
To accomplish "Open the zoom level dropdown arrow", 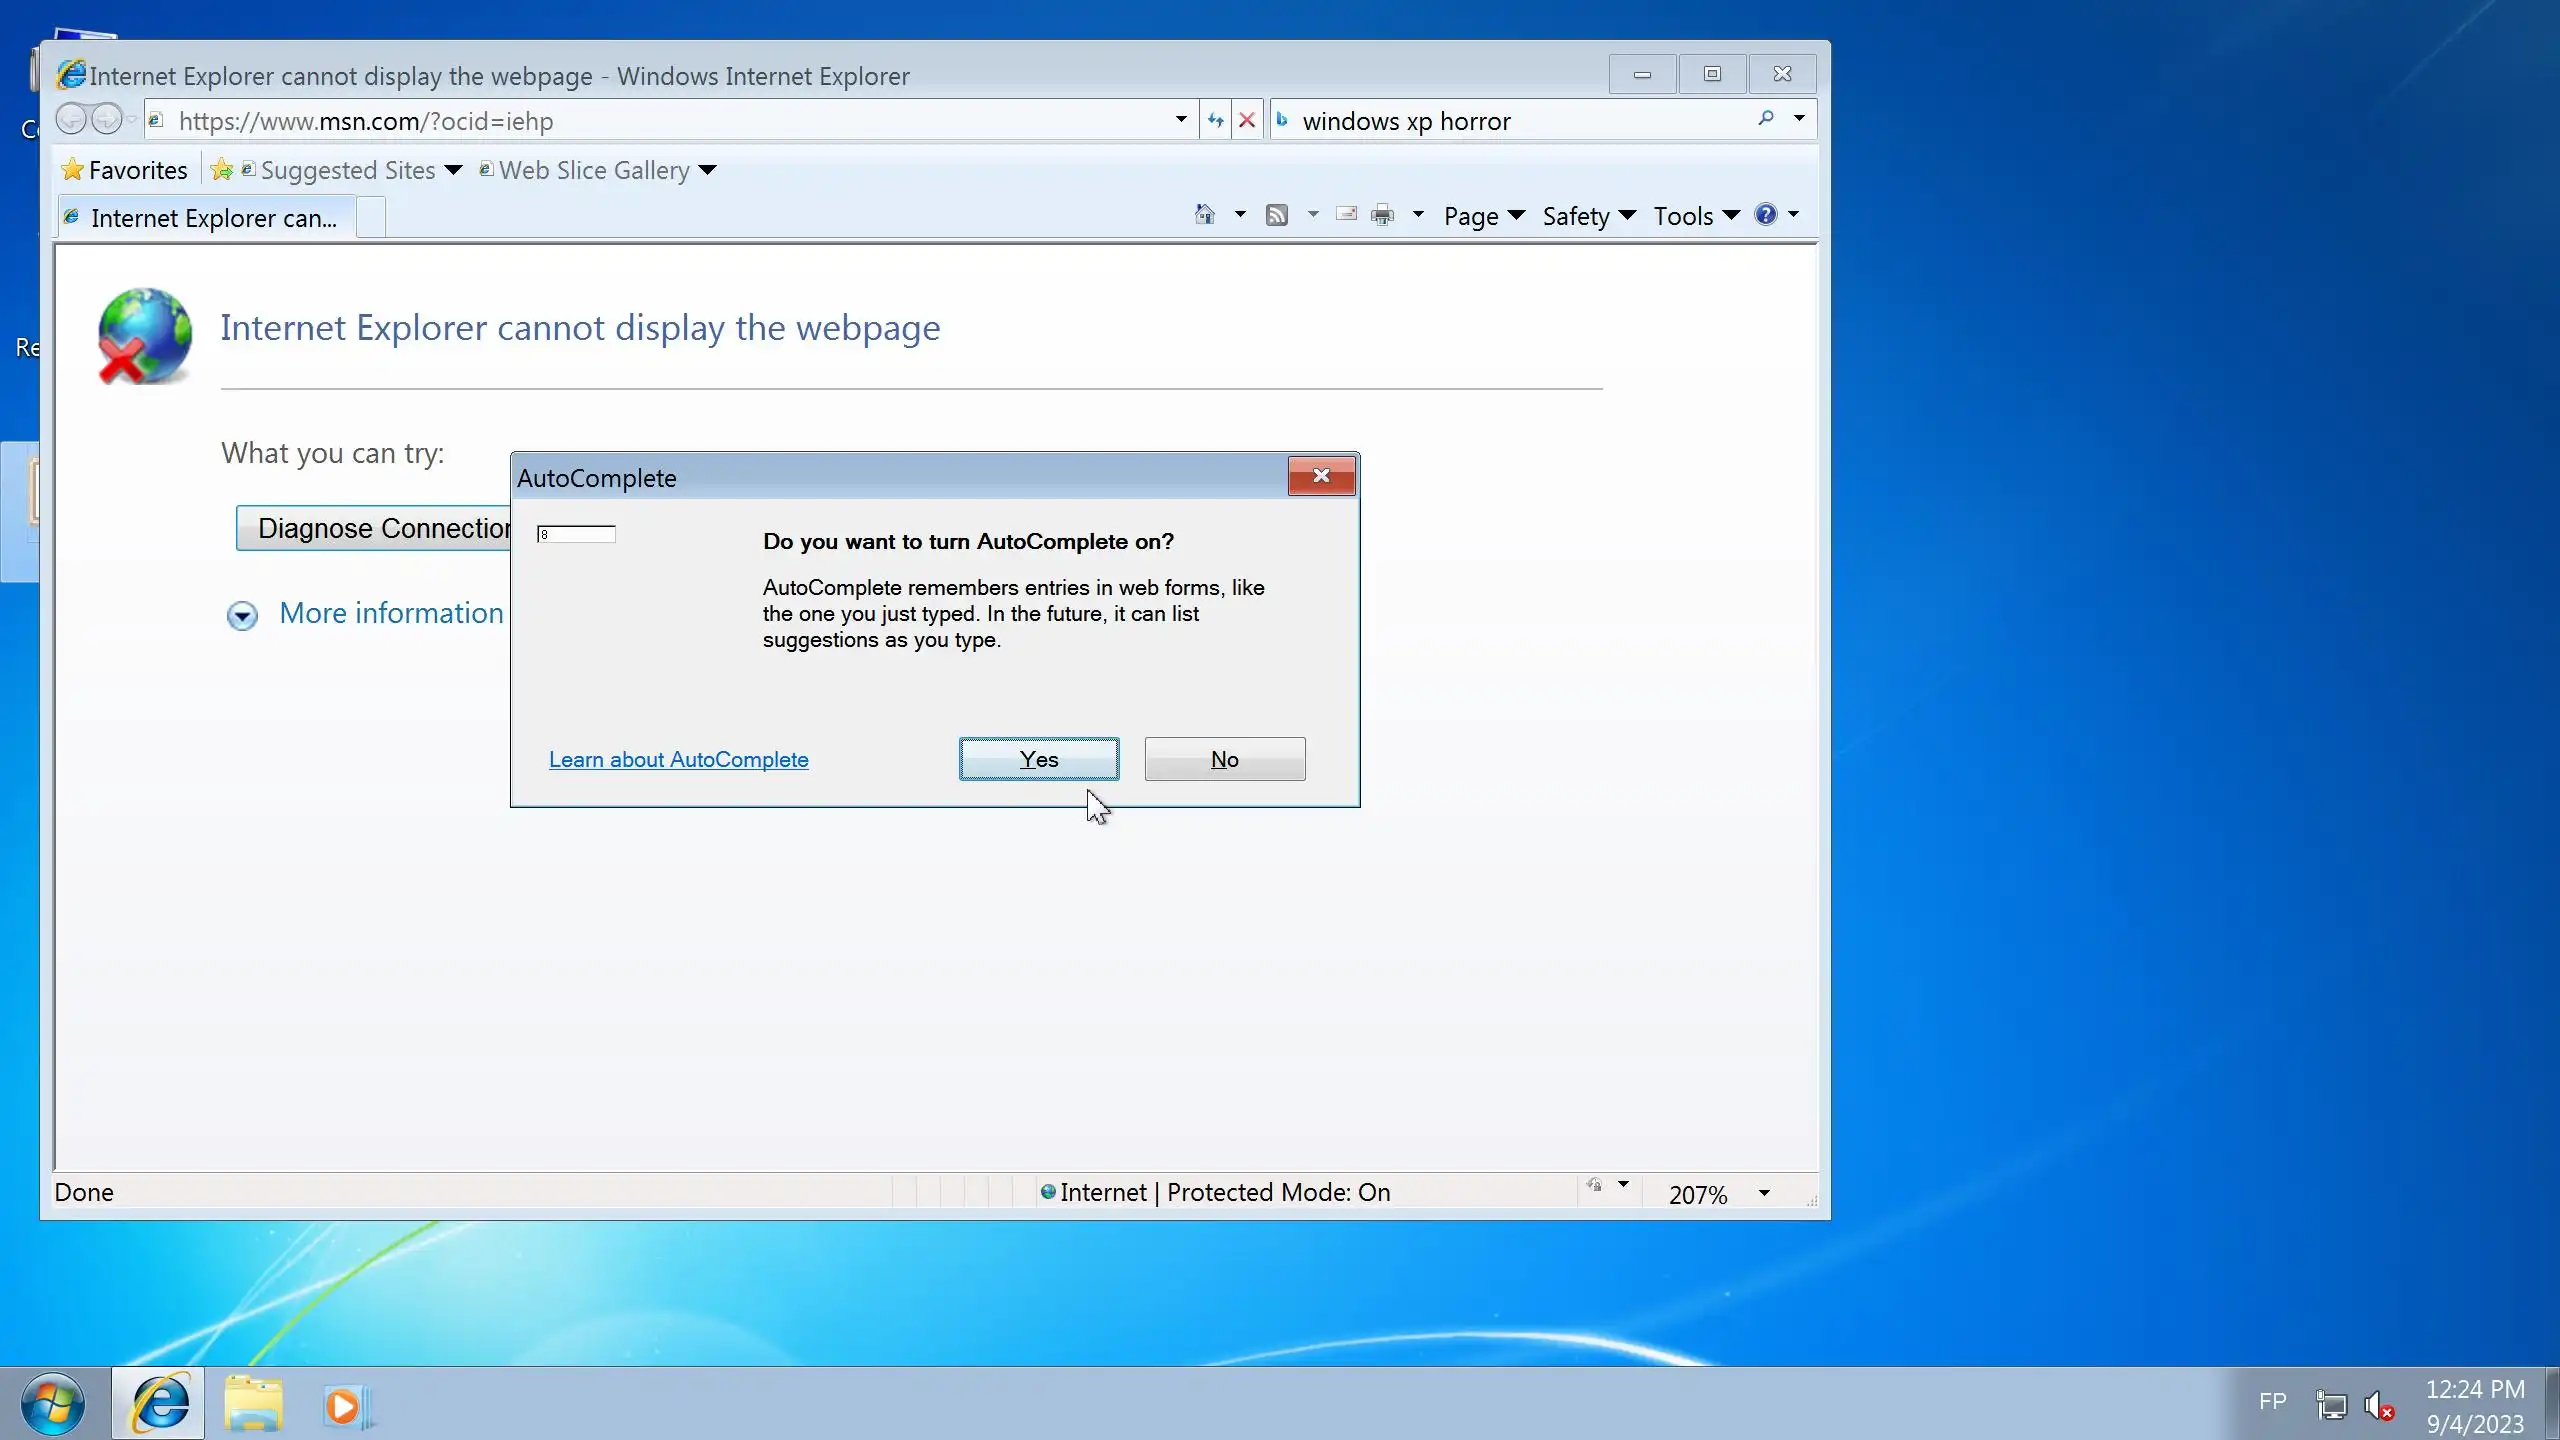I will pos(1764,1193).
